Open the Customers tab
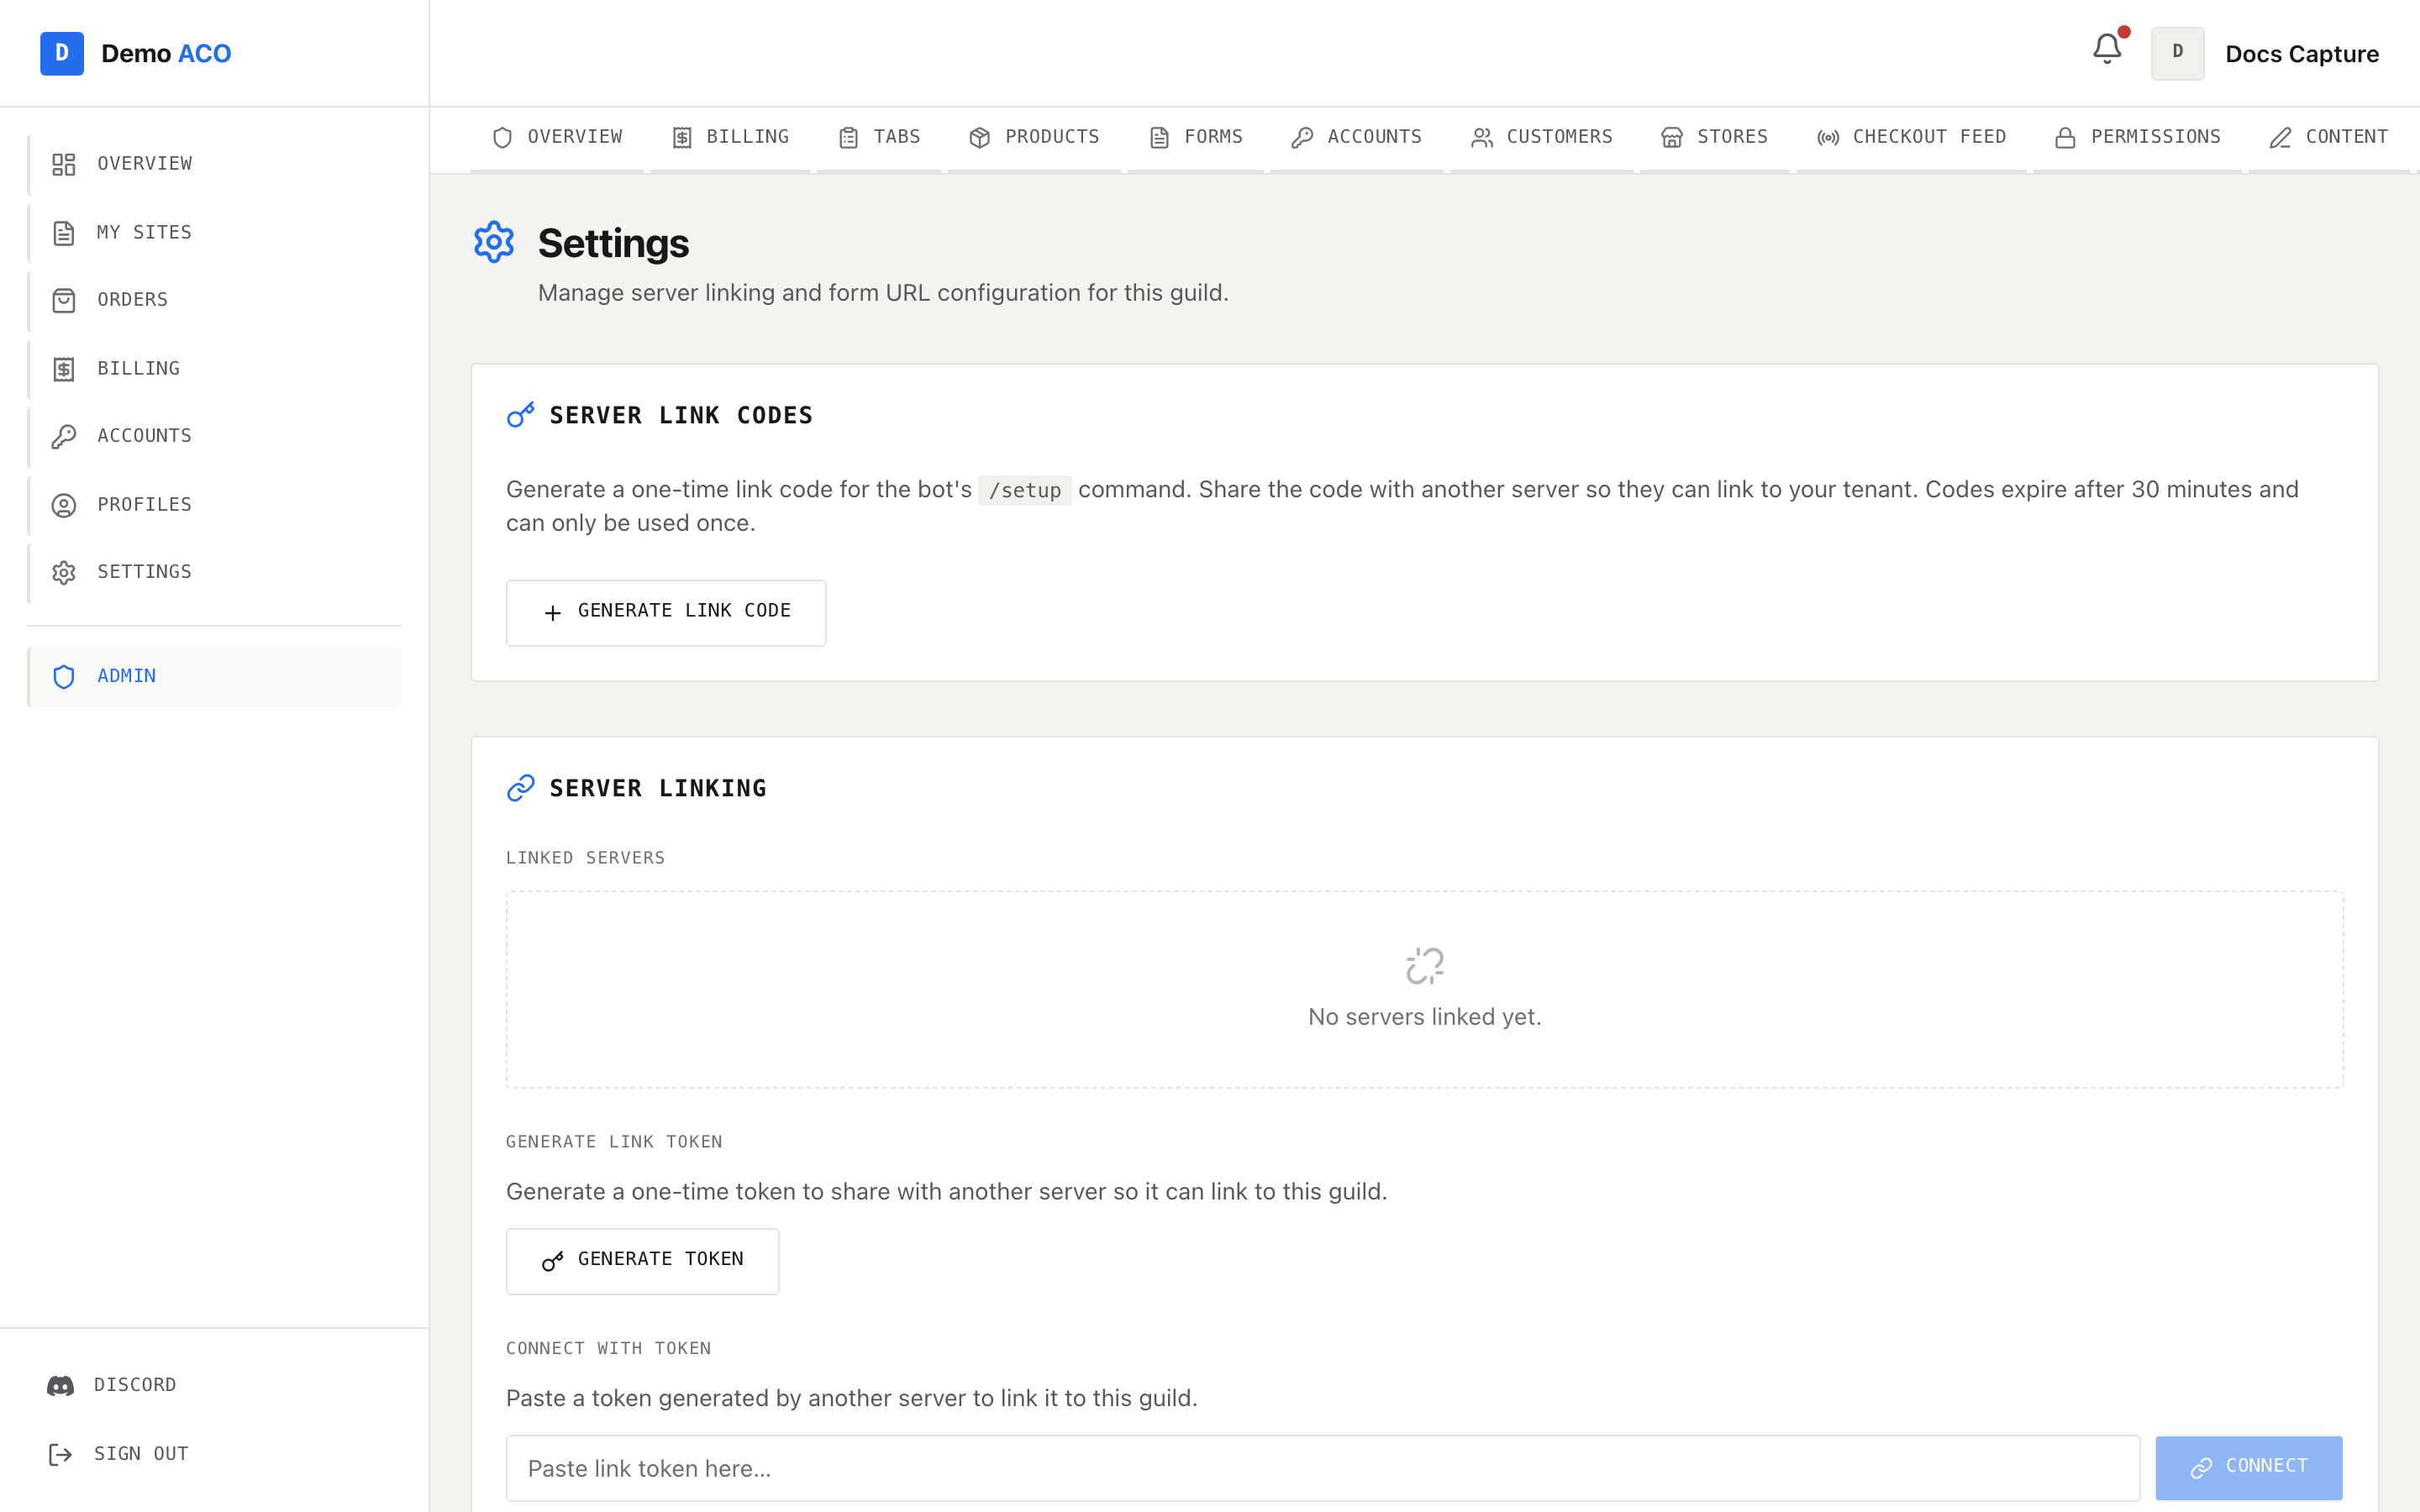Image resolution: width=2420 pixels, height=1512 pixels. [x=1542, y=138]
